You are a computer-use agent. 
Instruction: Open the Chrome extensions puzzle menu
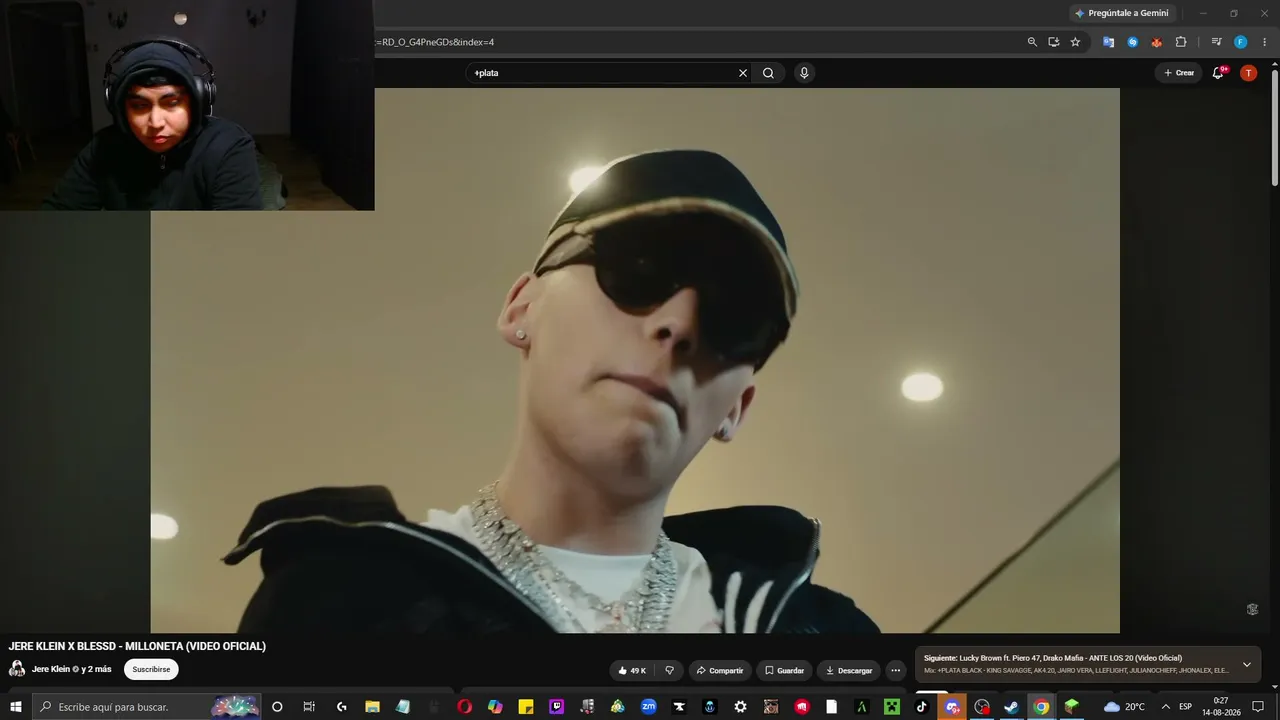tap(1181, 42)
